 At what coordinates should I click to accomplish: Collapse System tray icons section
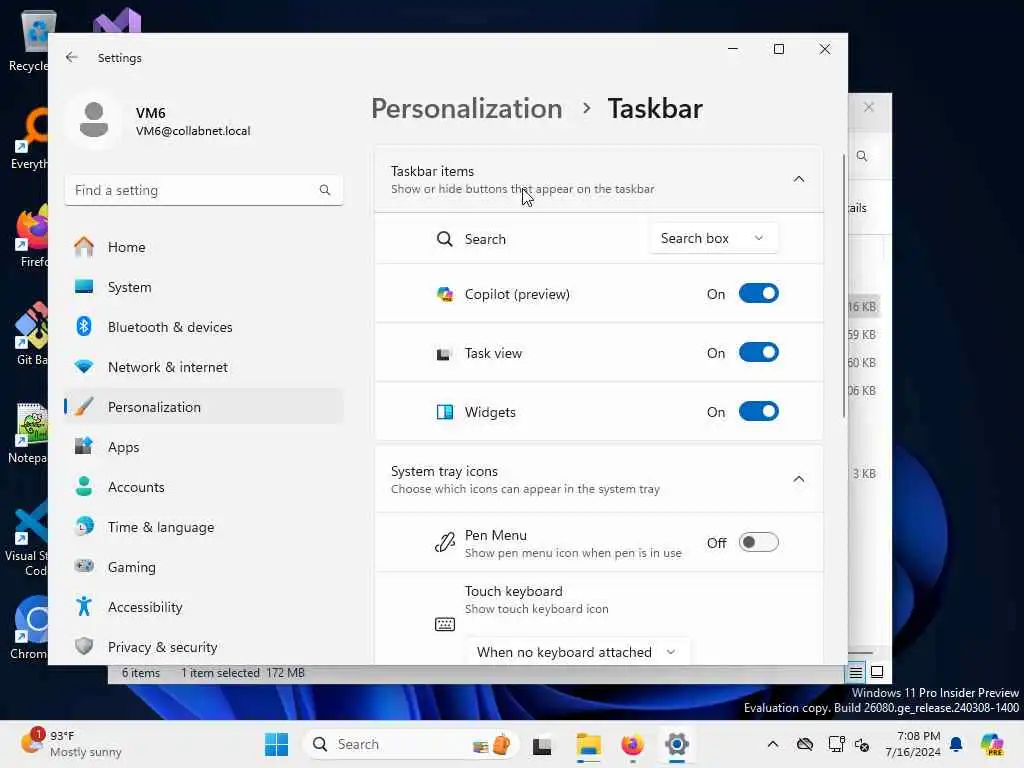pos(798,479)
